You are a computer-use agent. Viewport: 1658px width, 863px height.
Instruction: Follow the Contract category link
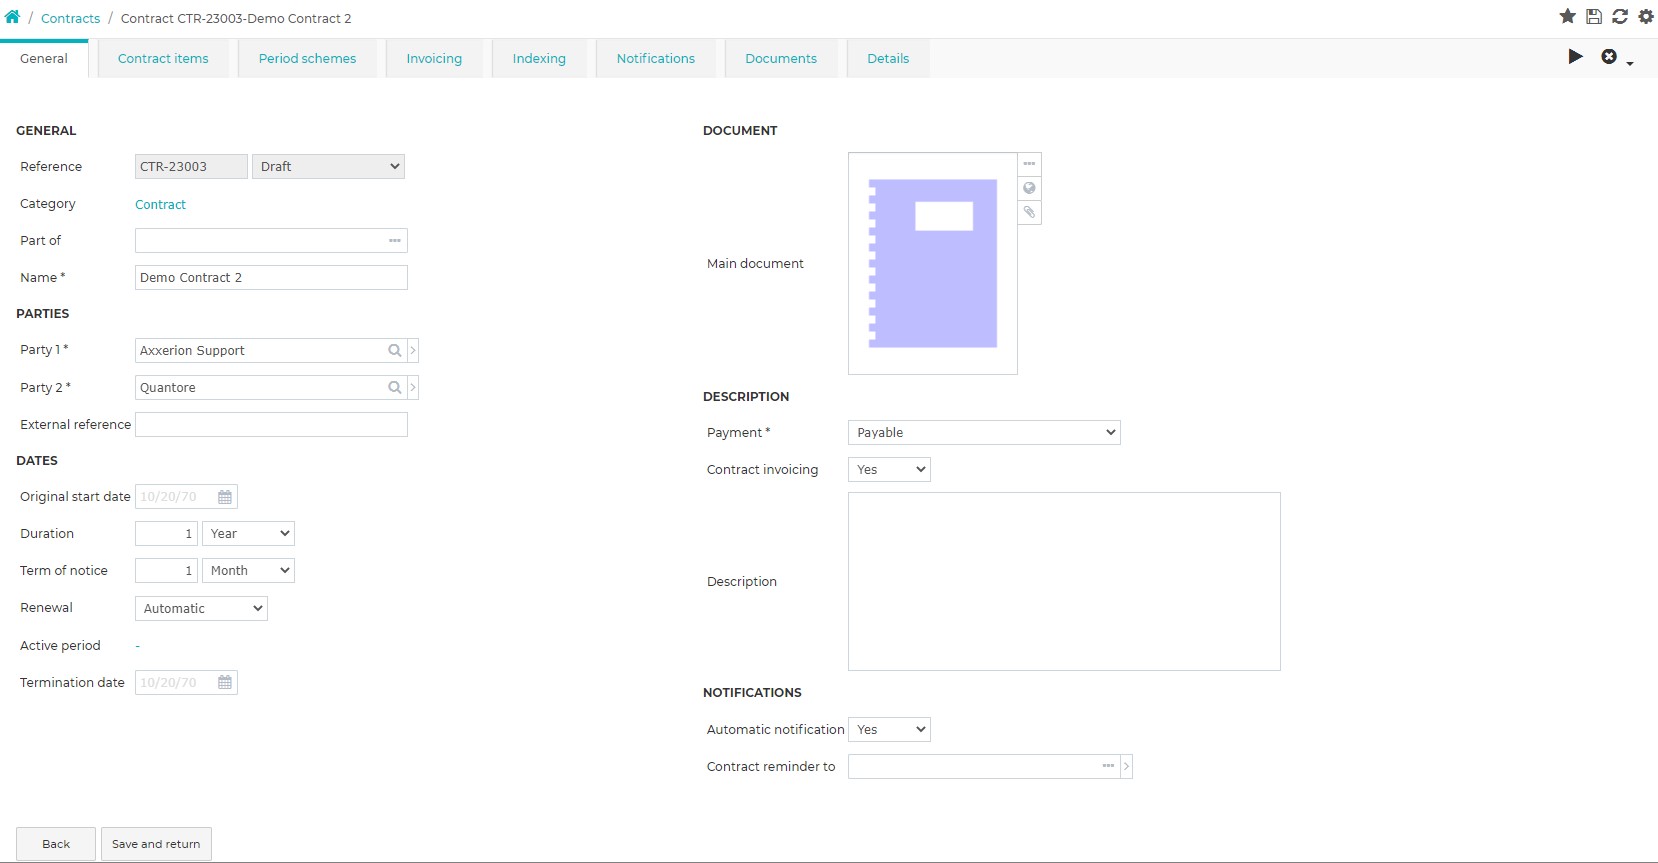(160, 205)
